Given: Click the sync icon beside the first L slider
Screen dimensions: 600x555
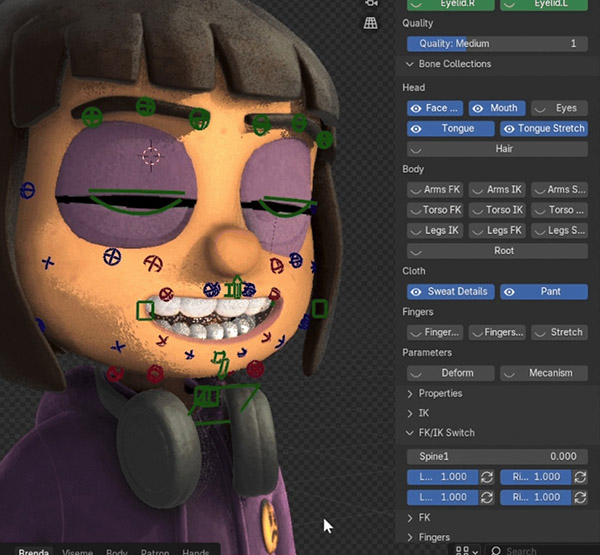Looking at the screenshot, I should pos(487,477).
